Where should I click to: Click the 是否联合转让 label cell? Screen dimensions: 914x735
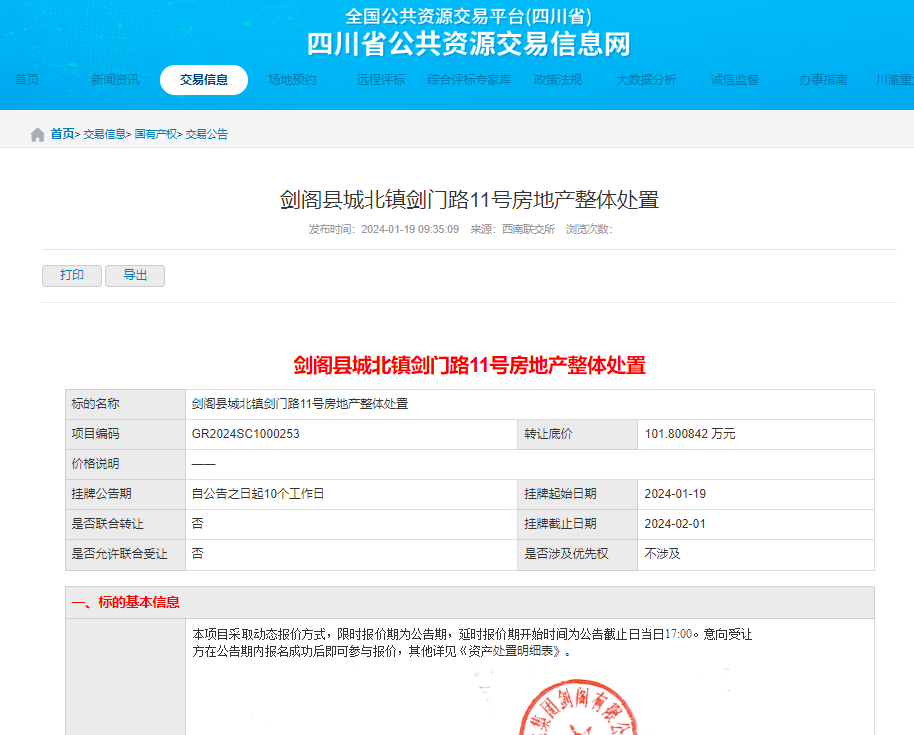click(x=125, y=524)
